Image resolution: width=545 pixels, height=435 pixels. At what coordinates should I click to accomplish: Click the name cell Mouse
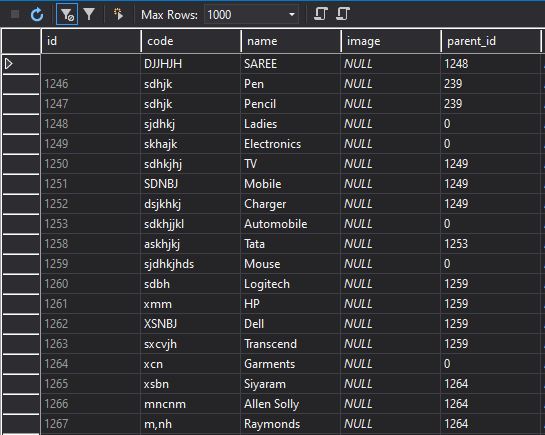(291, 264)
